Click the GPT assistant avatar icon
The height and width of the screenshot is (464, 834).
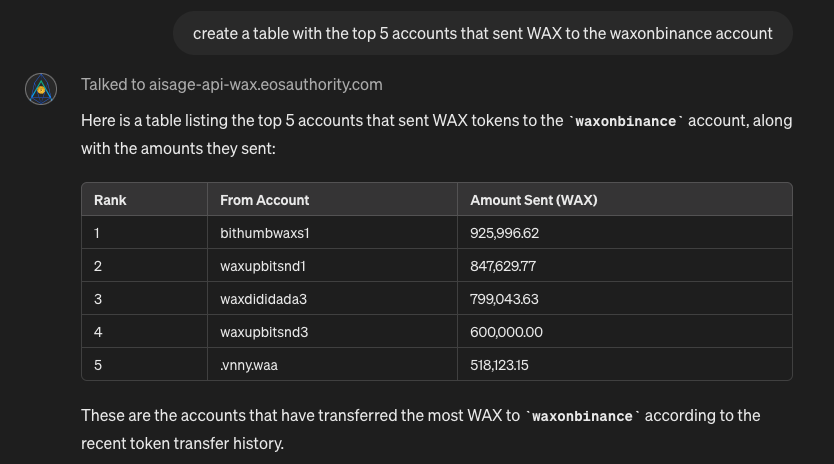tap(41, 89)
